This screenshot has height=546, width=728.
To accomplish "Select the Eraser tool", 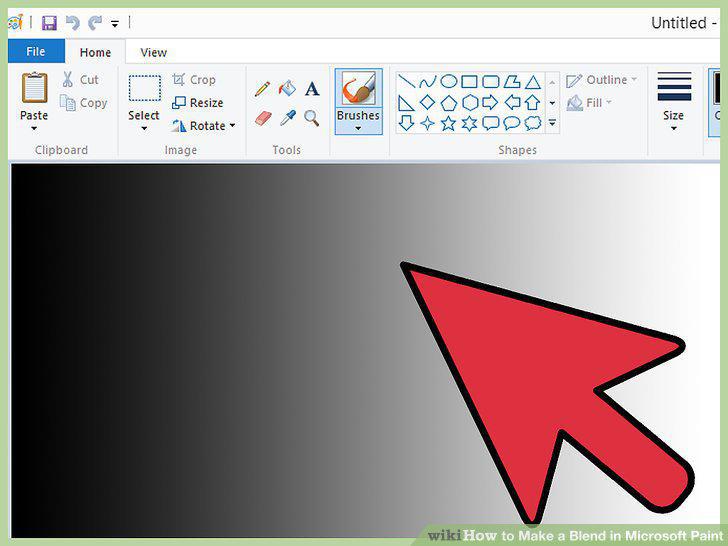I will (263, 118).
